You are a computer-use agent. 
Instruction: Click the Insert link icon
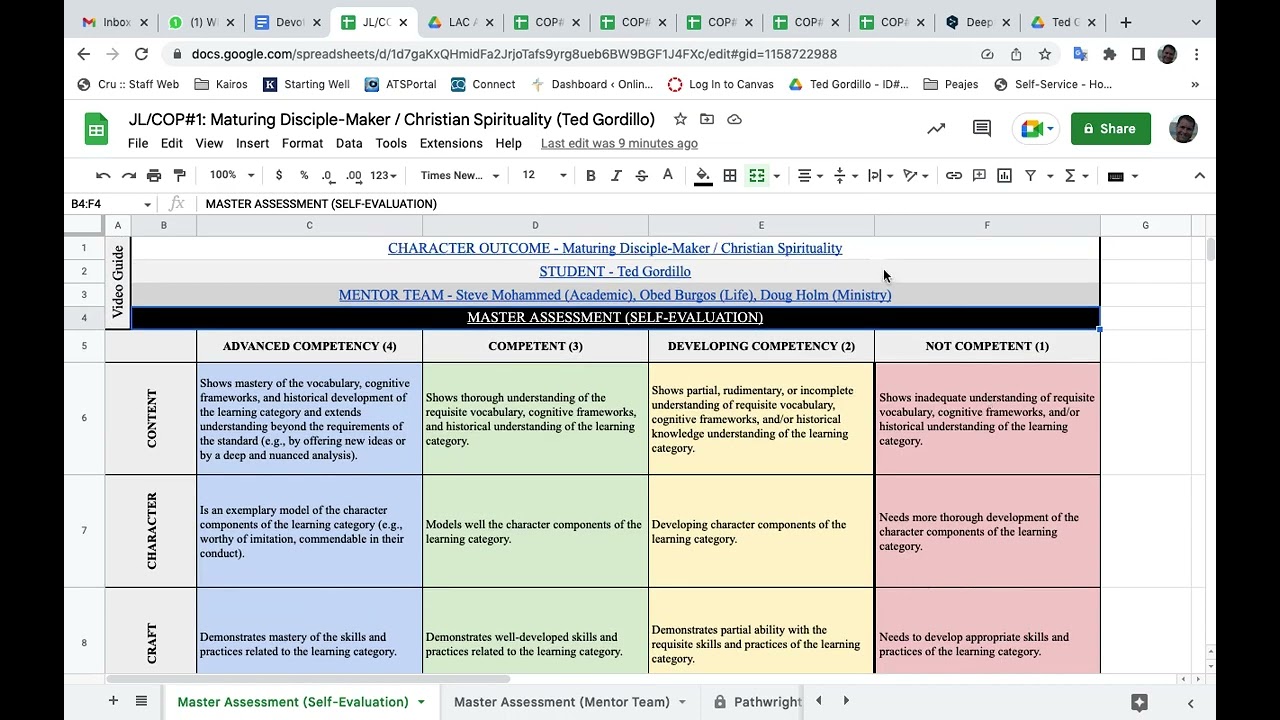click(954, 176)
